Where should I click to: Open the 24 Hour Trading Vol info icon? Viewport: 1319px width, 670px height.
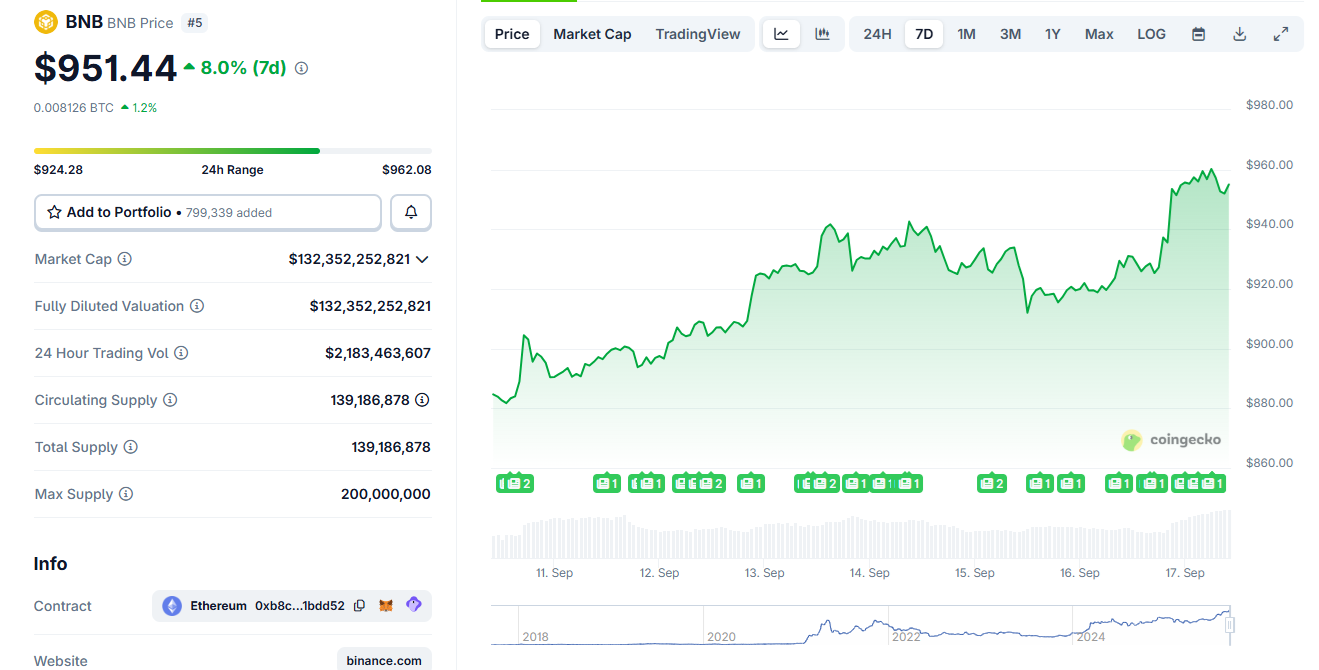[181, 353]
